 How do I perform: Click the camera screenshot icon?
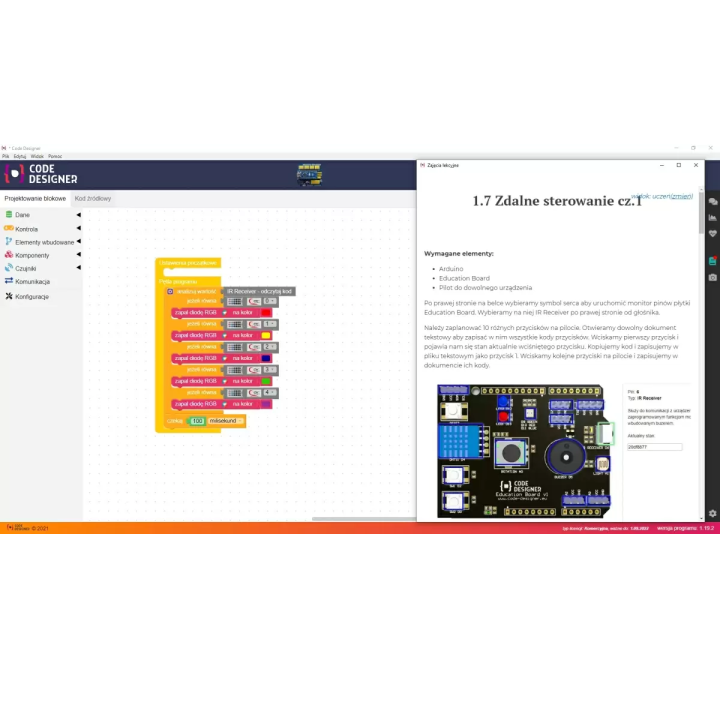pyautogui.click(x=712, y=276)
